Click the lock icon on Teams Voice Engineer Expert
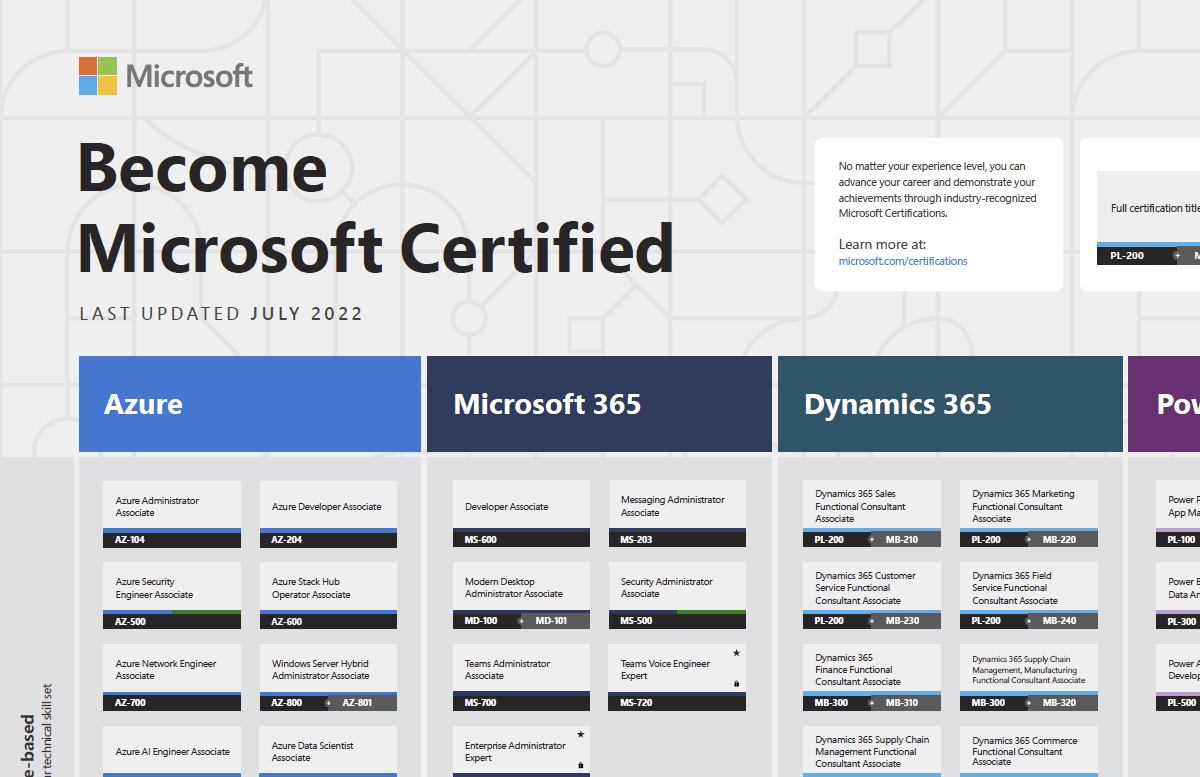 (736, 683)
